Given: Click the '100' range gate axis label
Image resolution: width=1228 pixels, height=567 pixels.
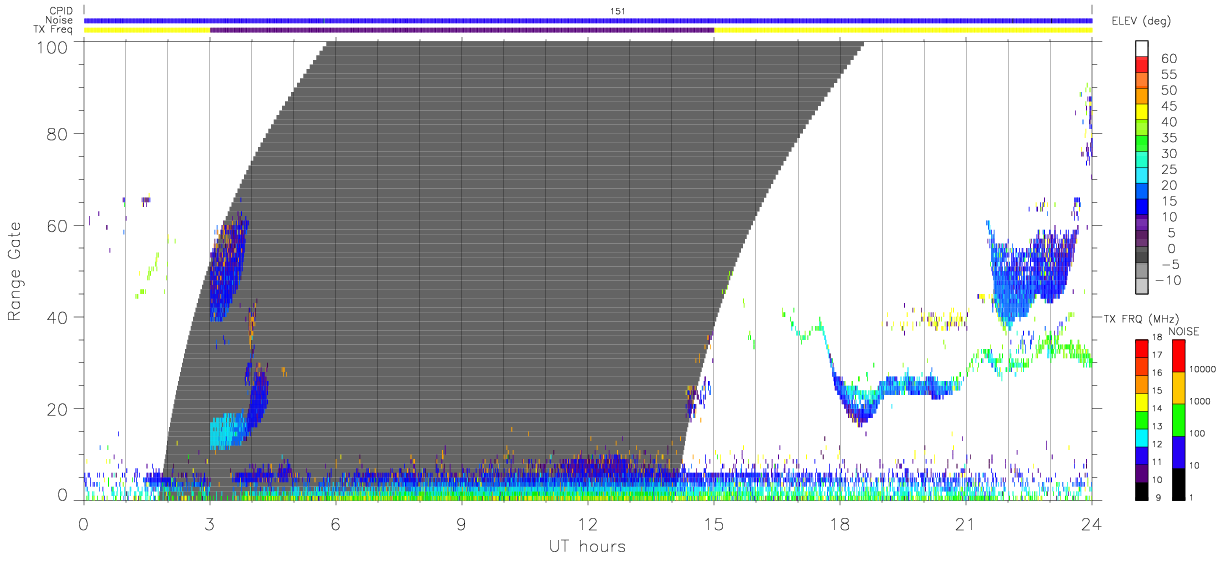Looking at the screenshot, I should pyautogui.click(x=55, y=46).
